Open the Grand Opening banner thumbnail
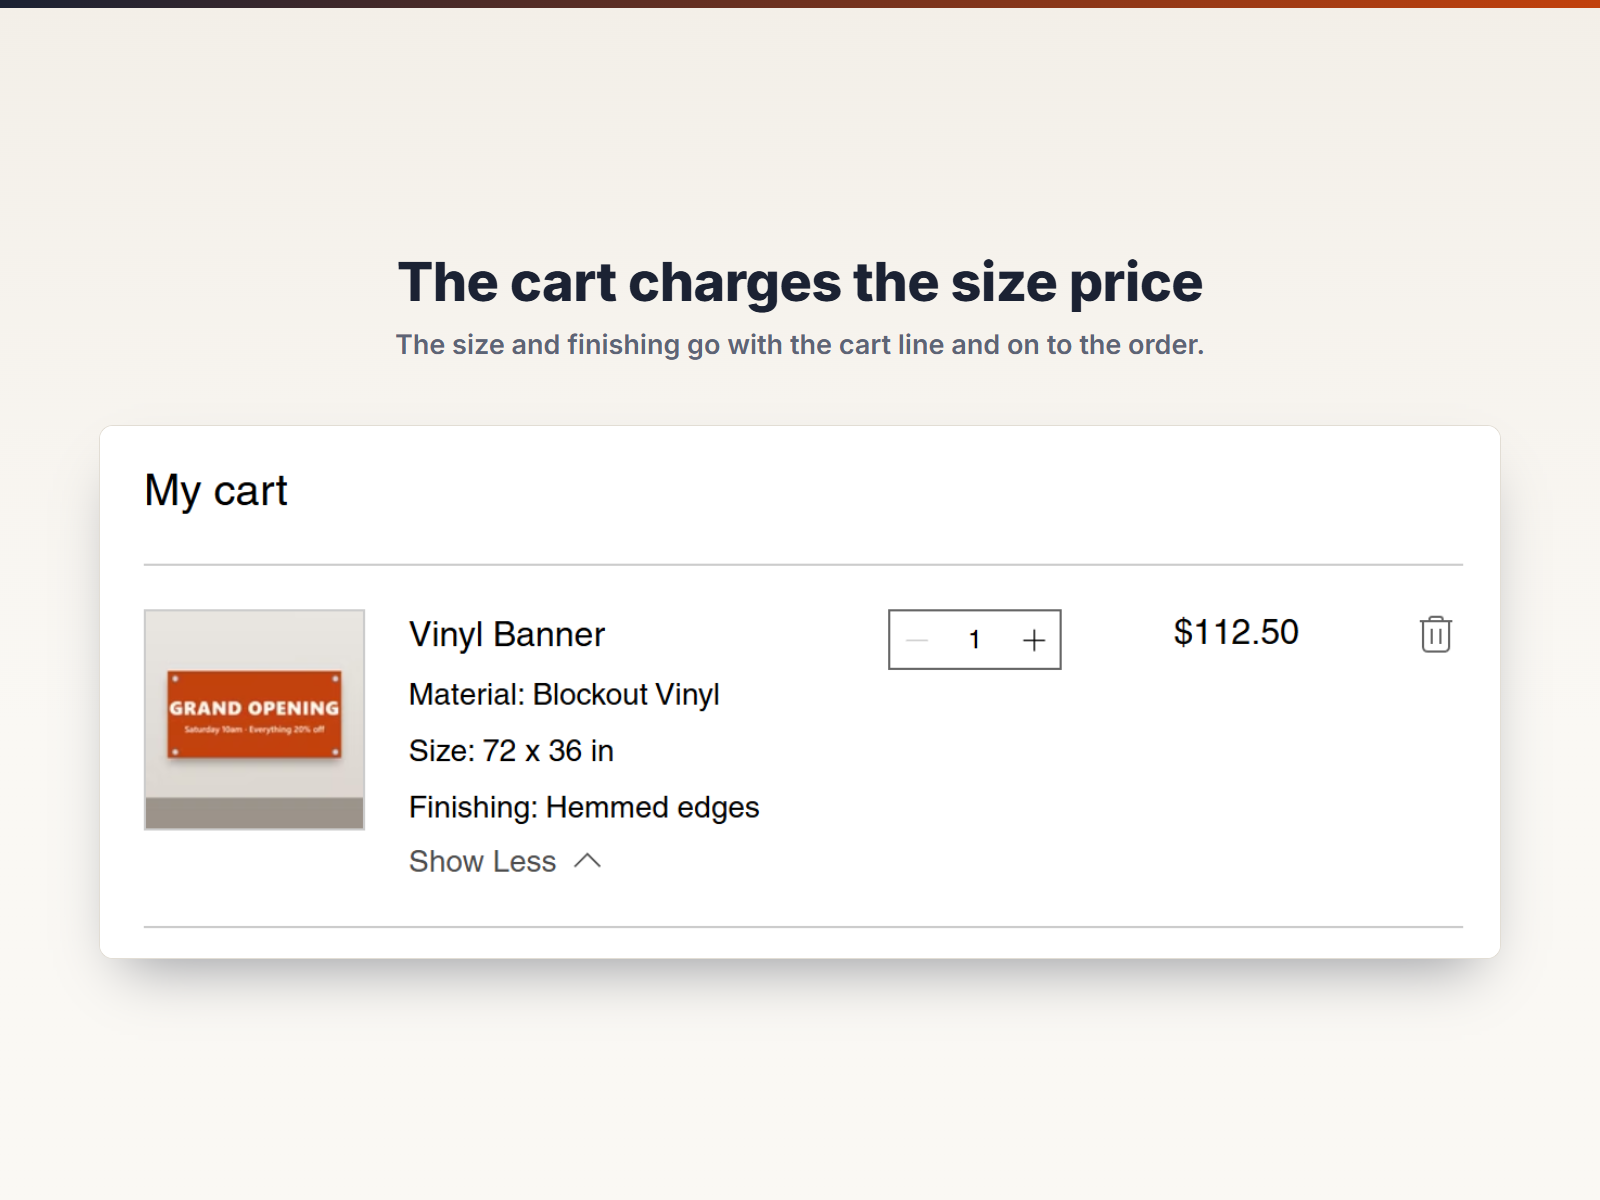The image size is (1600, 1200). (x=254, y=720)
